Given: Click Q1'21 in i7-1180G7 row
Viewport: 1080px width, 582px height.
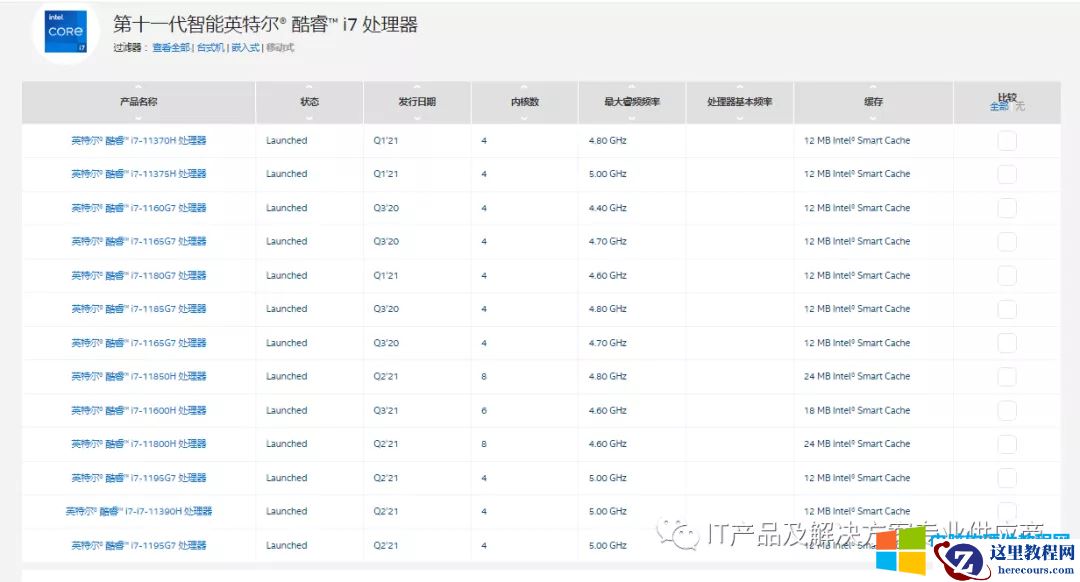Looking at the screenshot, I should click(x=386, y=276).
